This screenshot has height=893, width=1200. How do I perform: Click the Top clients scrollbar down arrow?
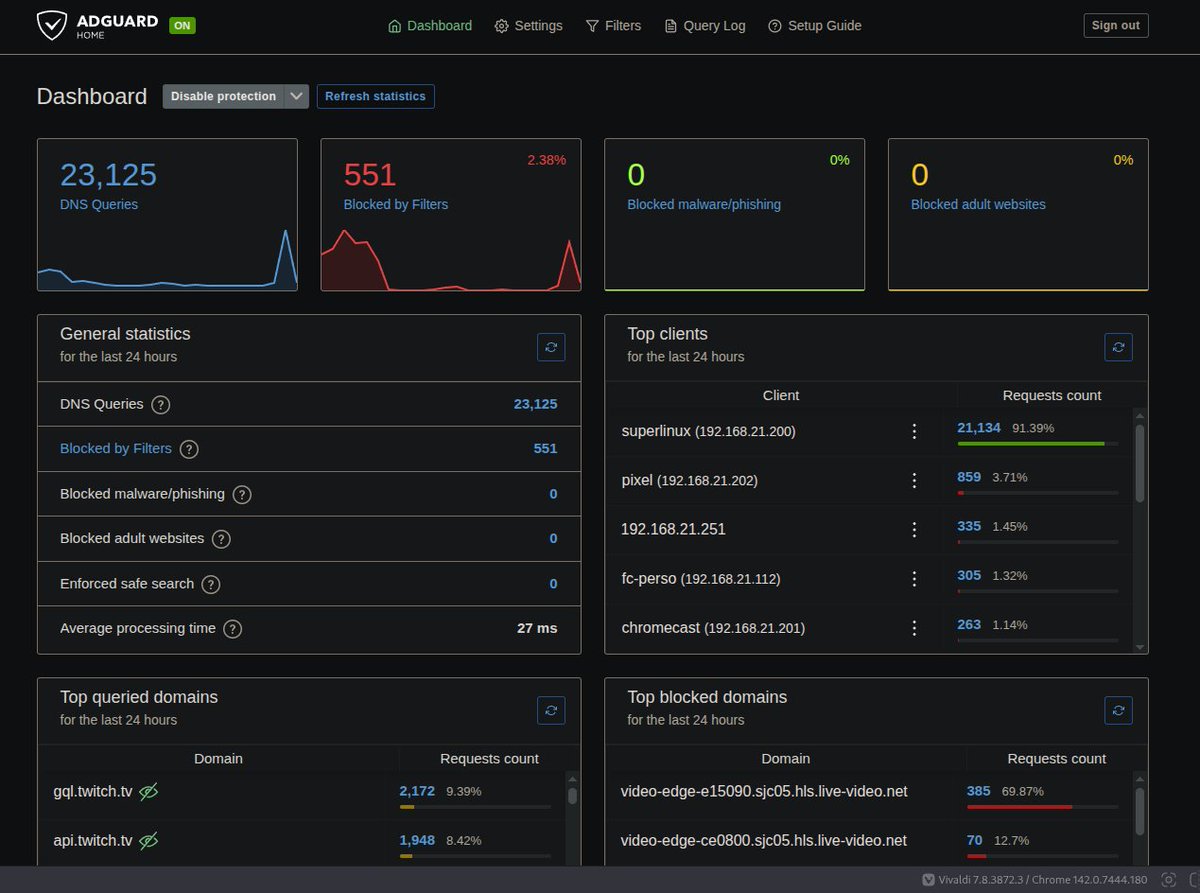[1139, 647]
